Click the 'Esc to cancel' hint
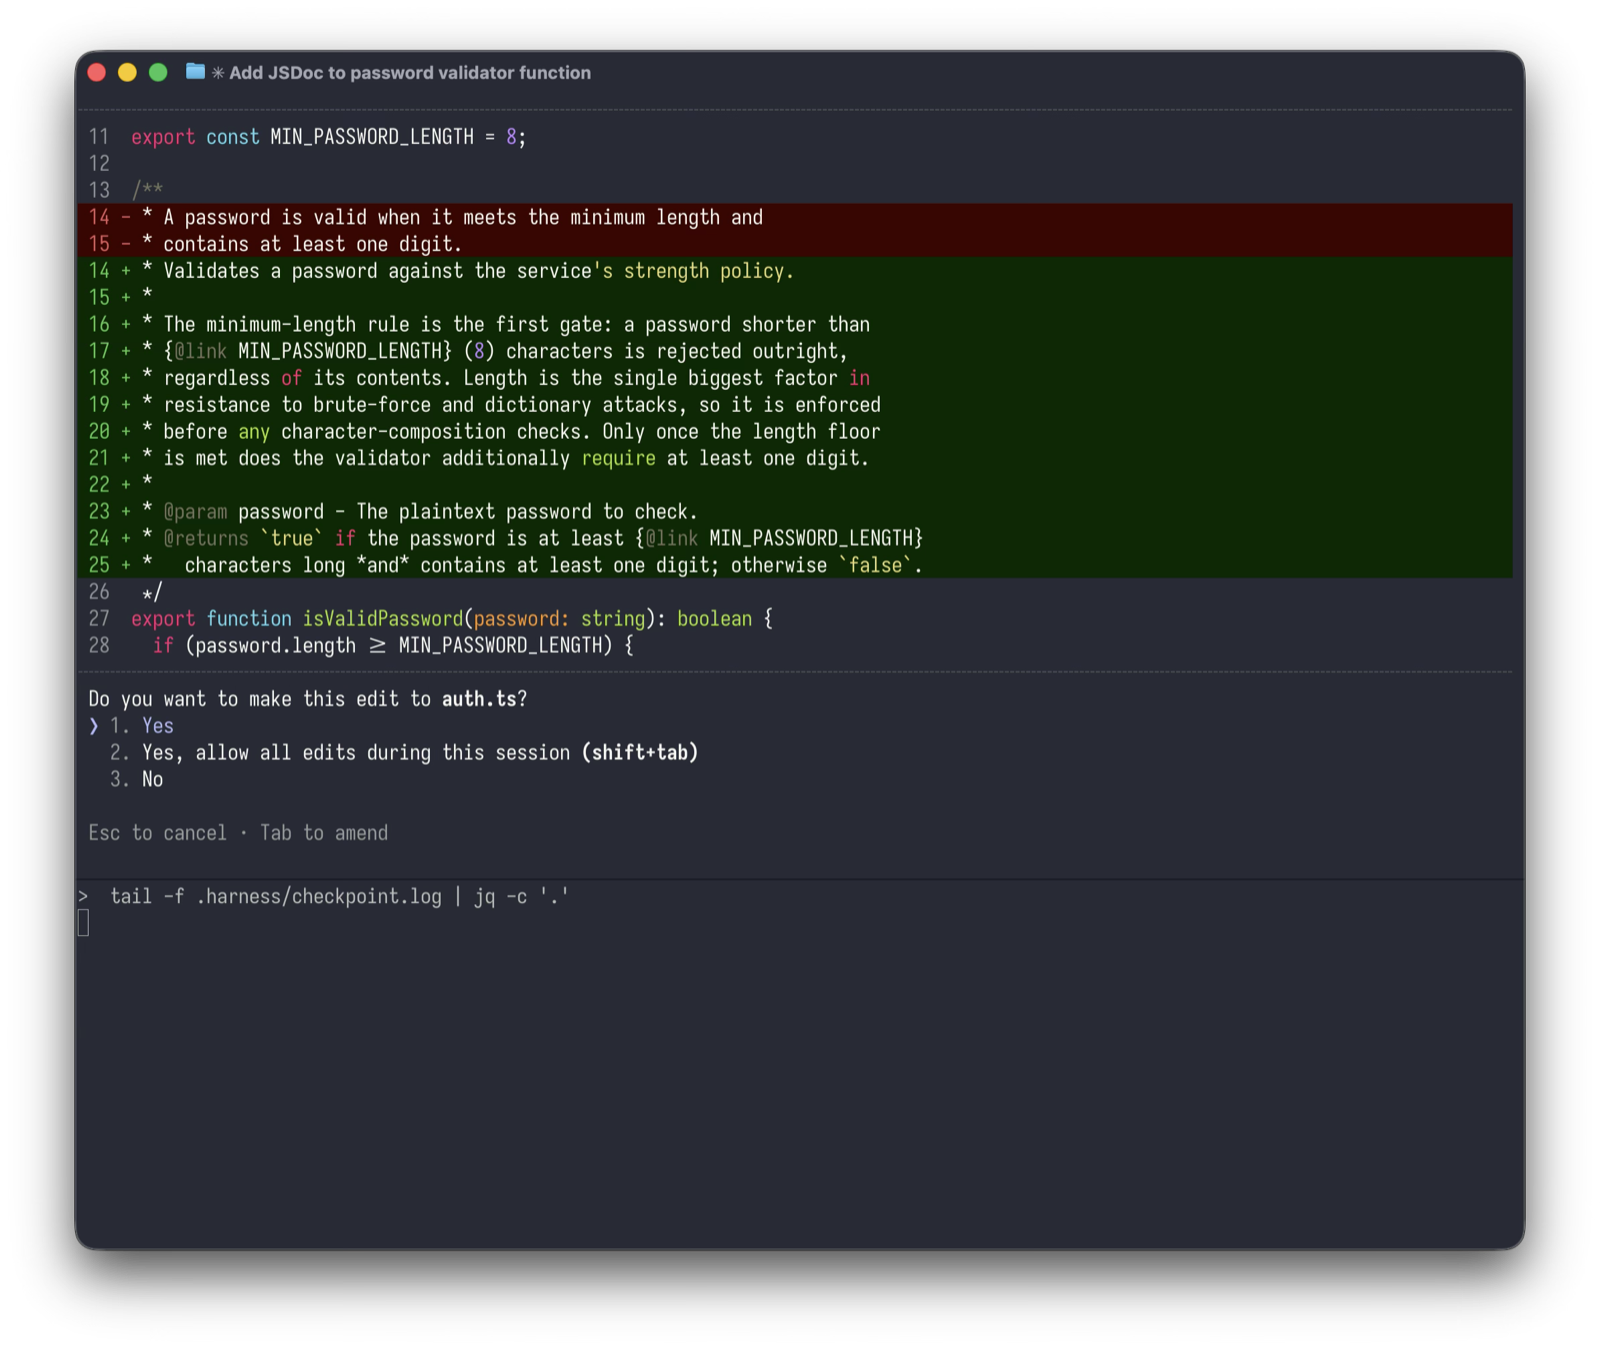The height and width of the screenshot is (1349, 1600). (157, 833)
